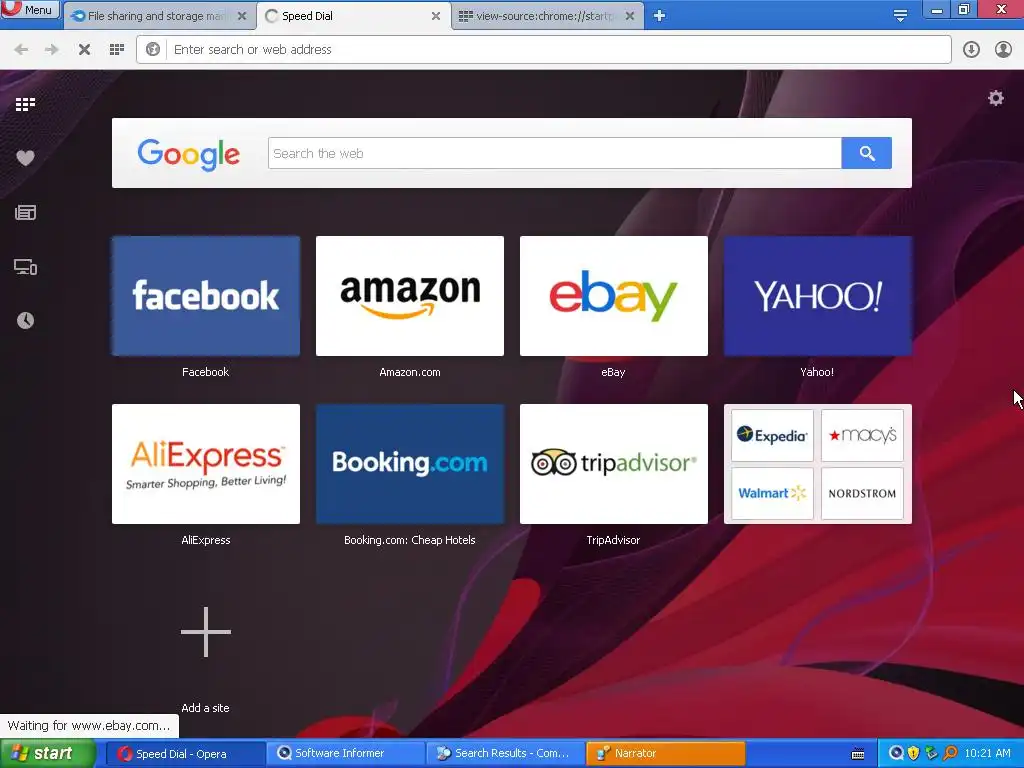The height and width of the screenshot is (768, 1024).
Task: Go back with the back arrow
Action: point(21,50)
